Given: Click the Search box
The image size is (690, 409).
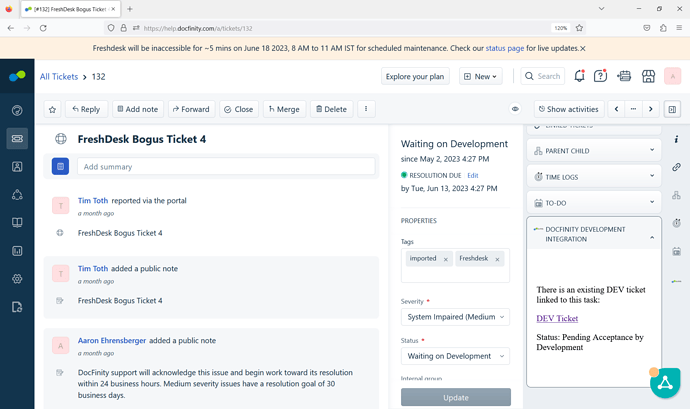Looking at the screenshot, I should pyautogui.click(x=543, y=76).
